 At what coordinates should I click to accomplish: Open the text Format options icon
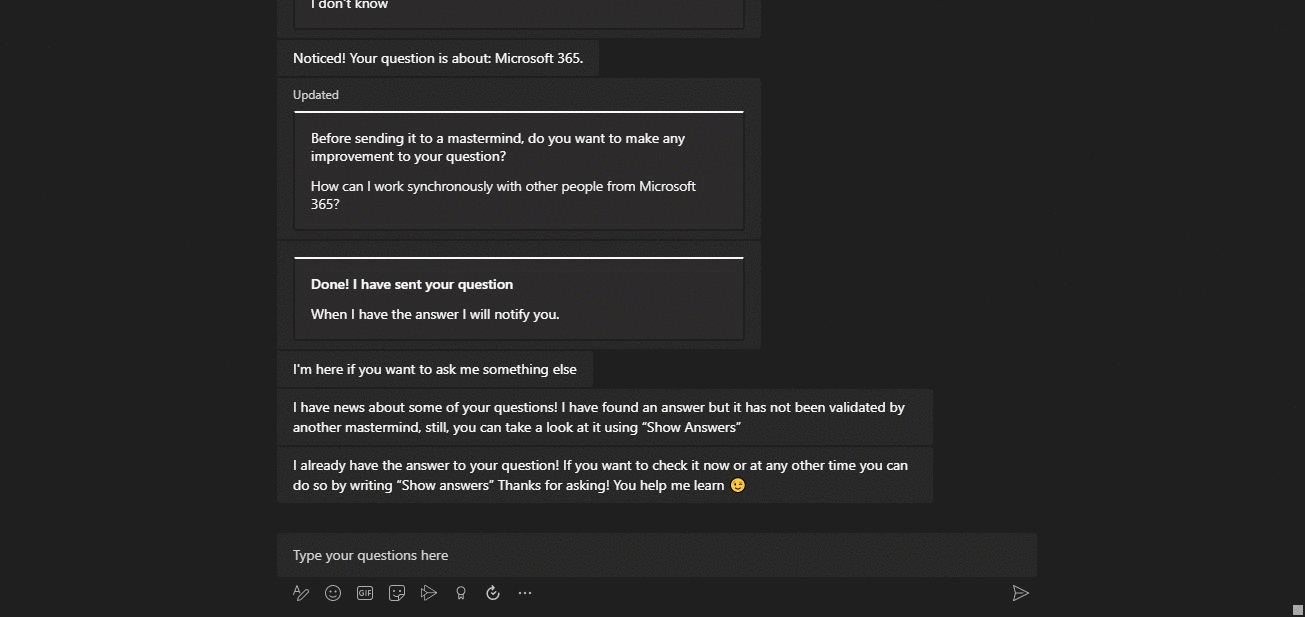(300, 593)
